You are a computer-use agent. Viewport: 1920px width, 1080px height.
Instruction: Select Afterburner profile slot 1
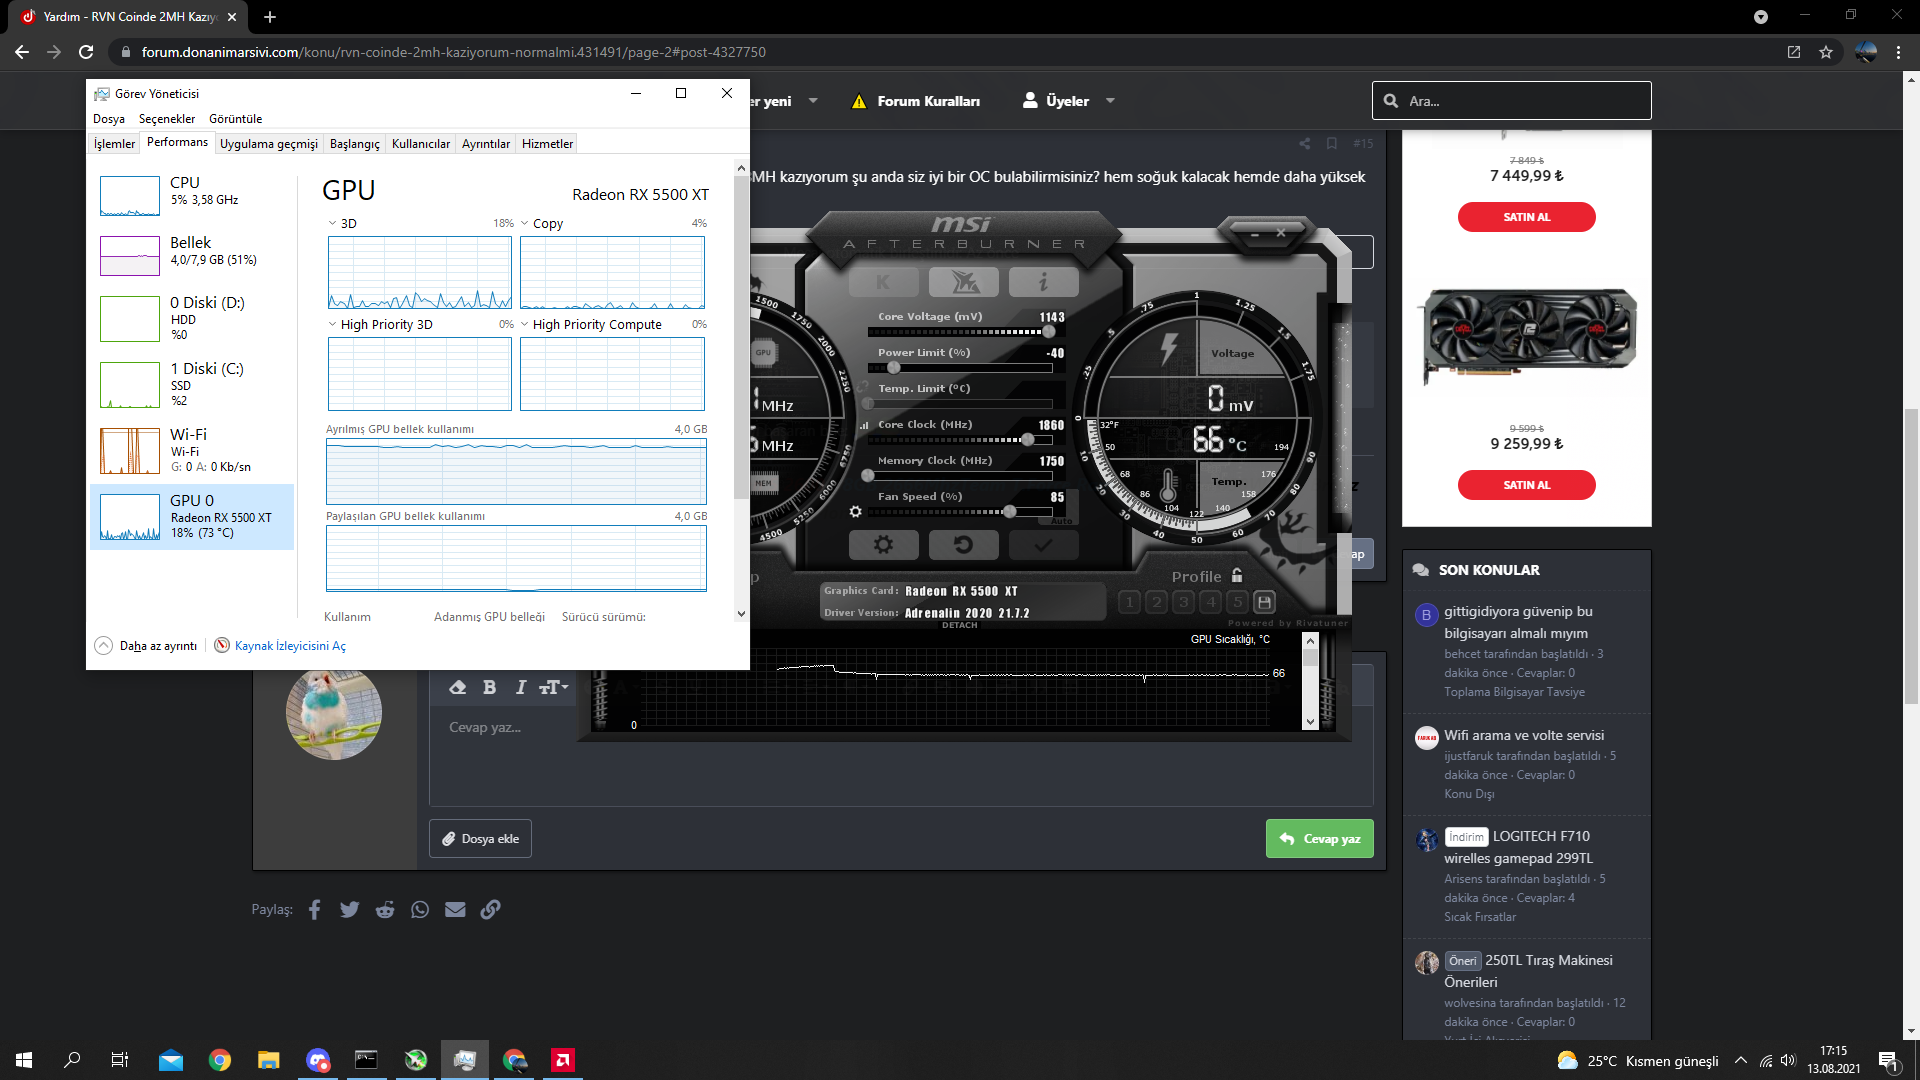pos(1130,602)
